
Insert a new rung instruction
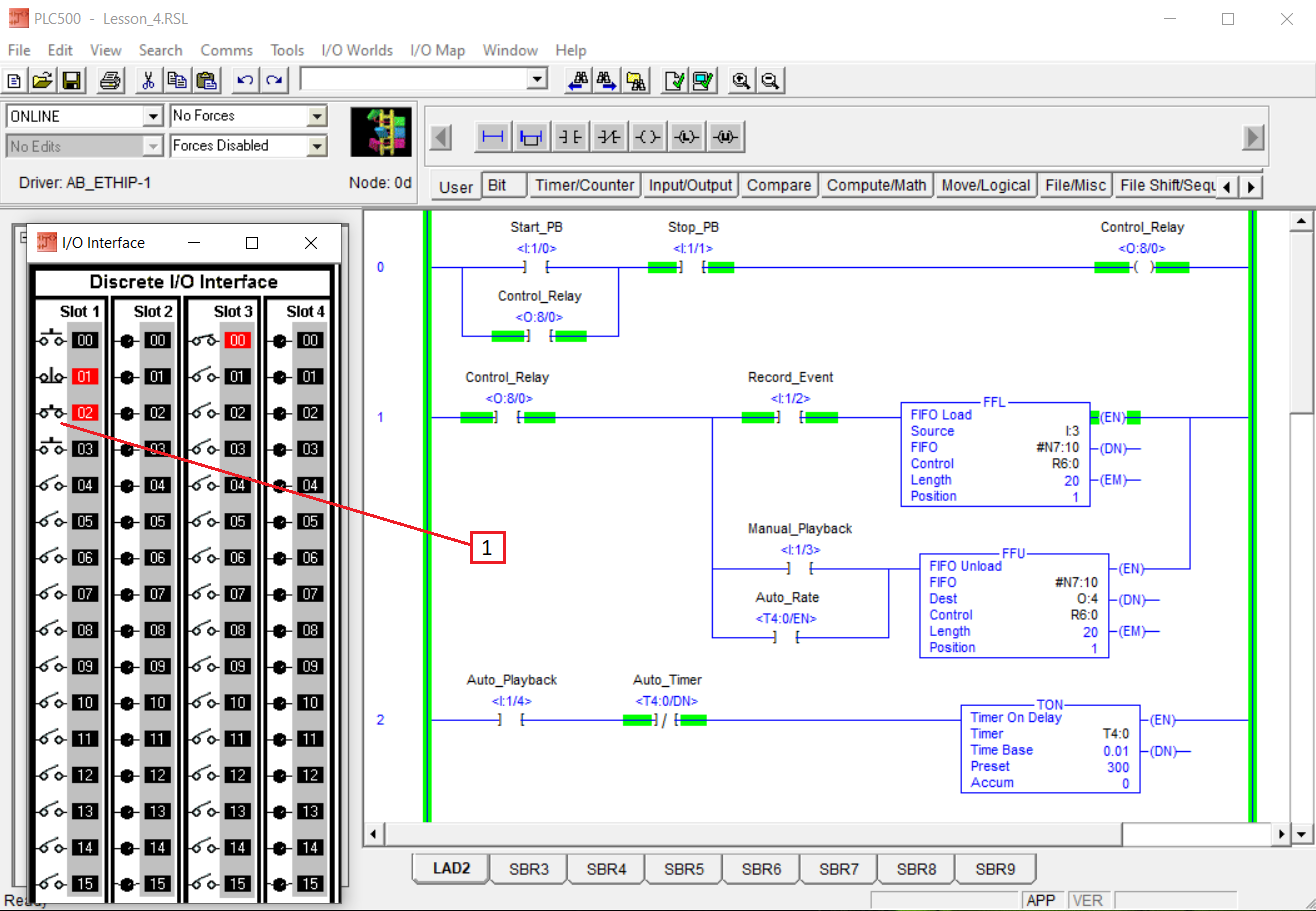[492, 137]
